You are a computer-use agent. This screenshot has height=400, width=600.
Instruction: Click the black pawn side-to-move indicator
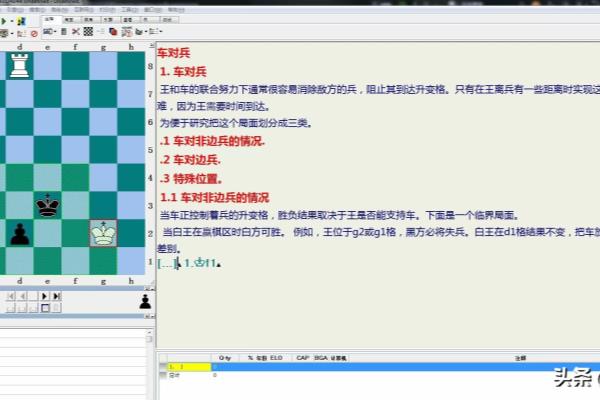coord(145,301)
